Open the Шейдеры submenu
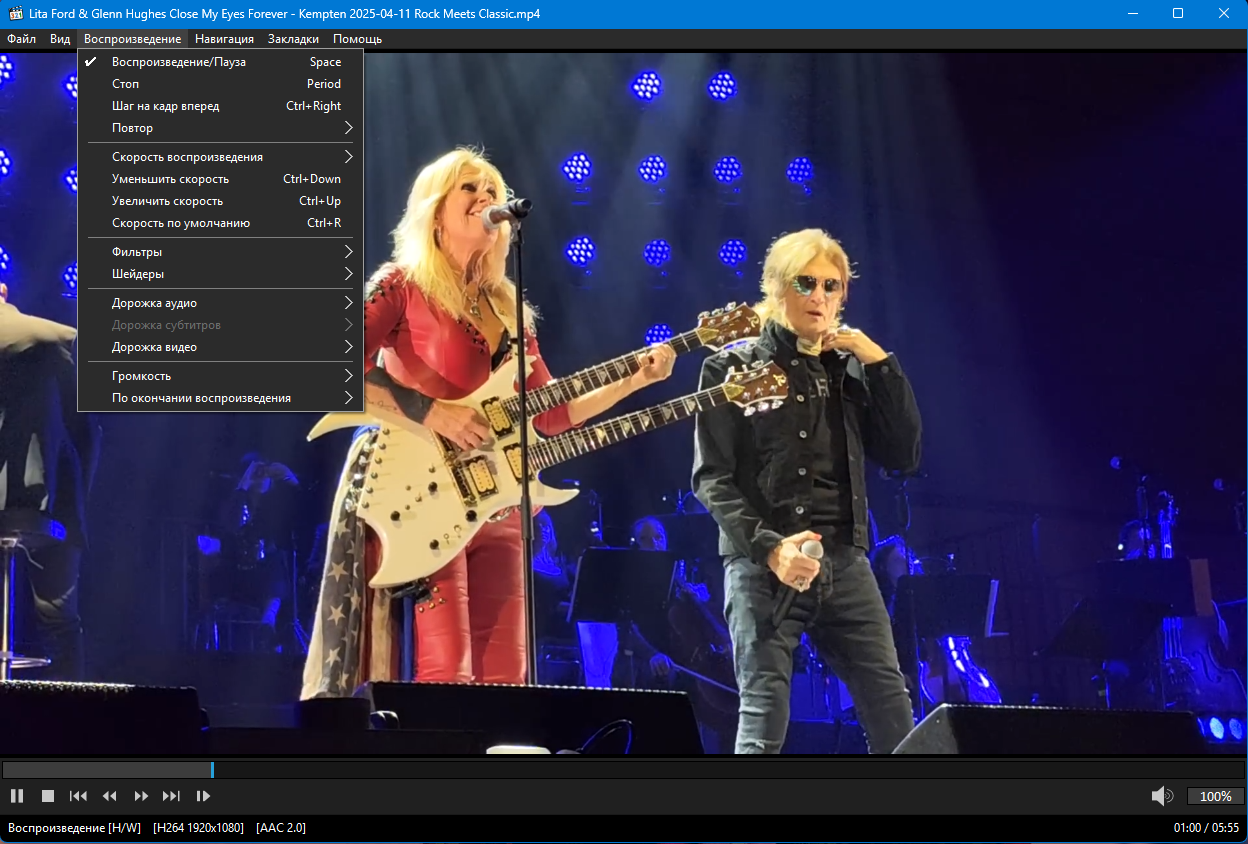The width and height of the screenshot is (1248, 844). 220,274
